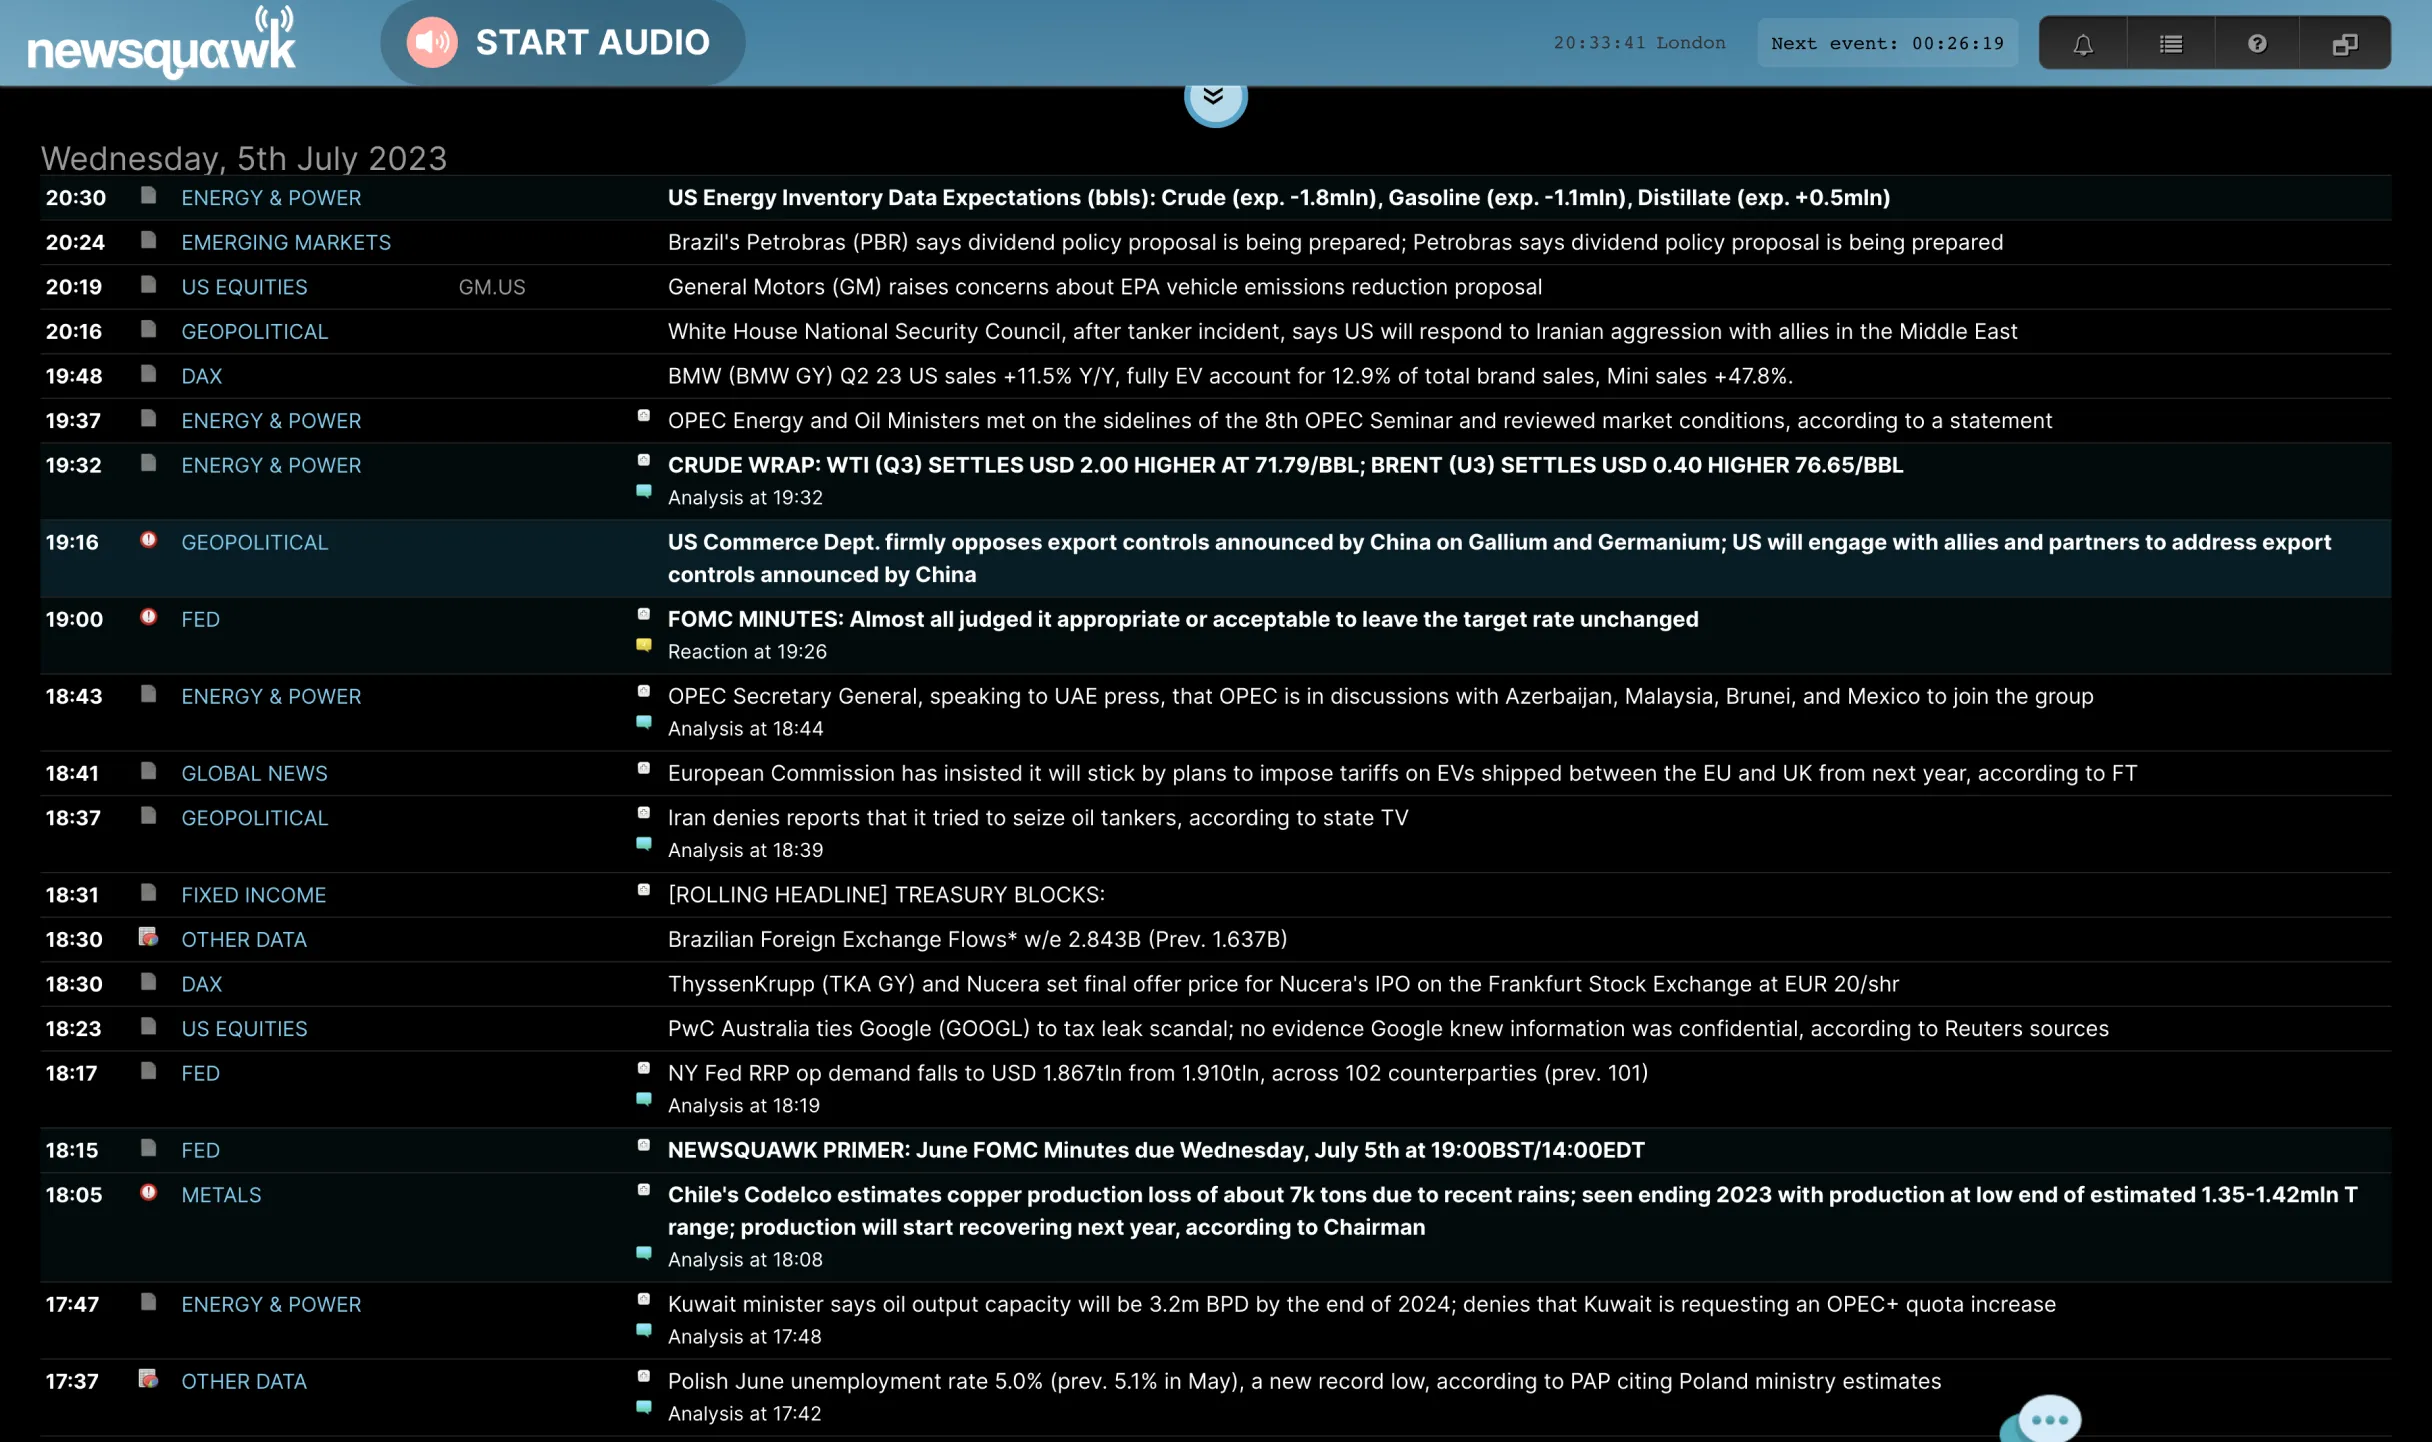Filter by ENERGY & POWER category at 20:30
2432x1442 pixels.
point(271,198)
